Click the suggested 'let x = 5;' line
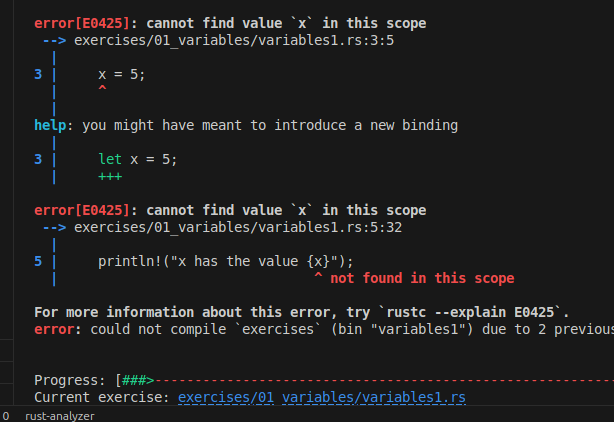Screen dimensions: 614x422 point(137,159)
